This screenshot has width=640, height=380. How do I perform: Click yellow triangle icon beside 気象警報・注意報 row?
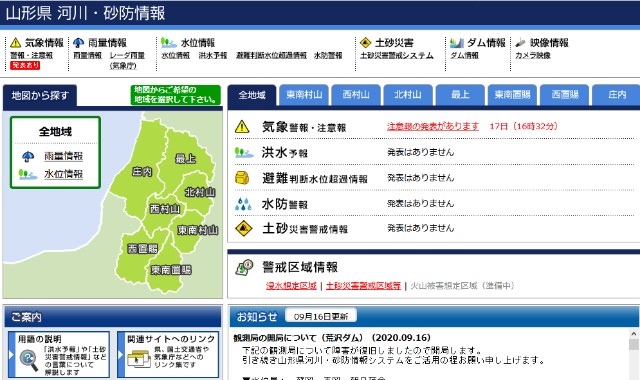point(242,127)
